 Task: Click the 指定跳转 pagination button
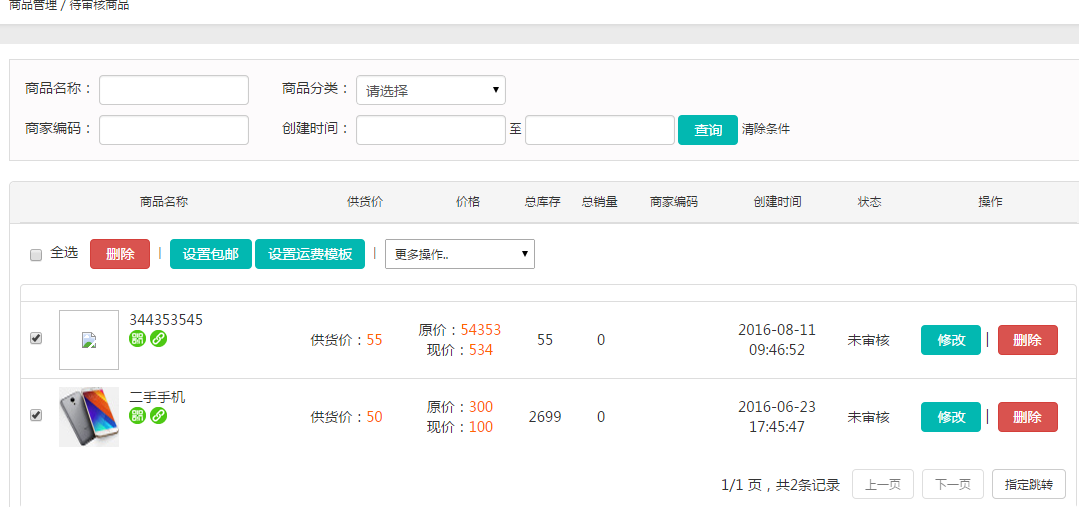1028,484
